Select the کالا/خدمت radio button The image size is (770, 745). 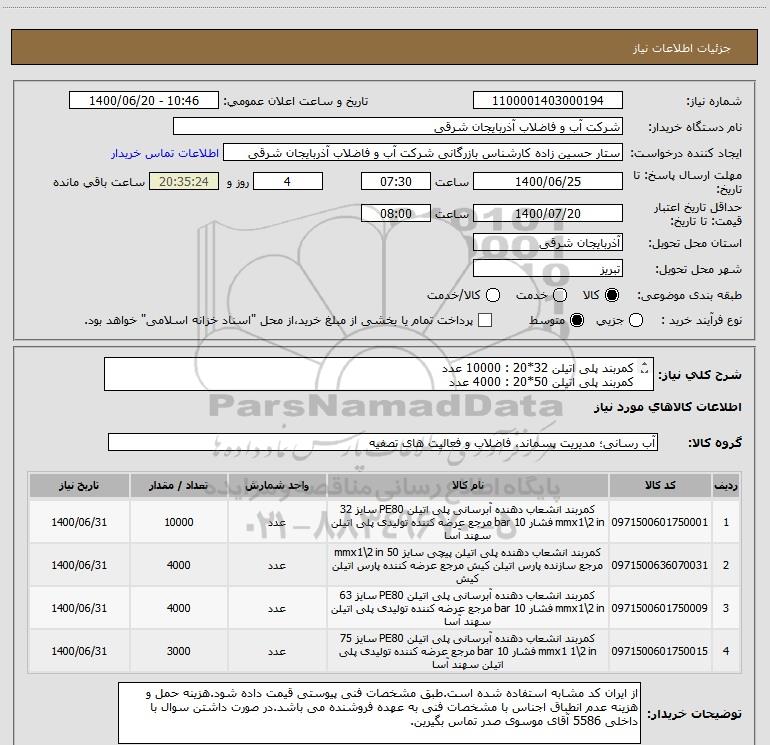(493, 295)
